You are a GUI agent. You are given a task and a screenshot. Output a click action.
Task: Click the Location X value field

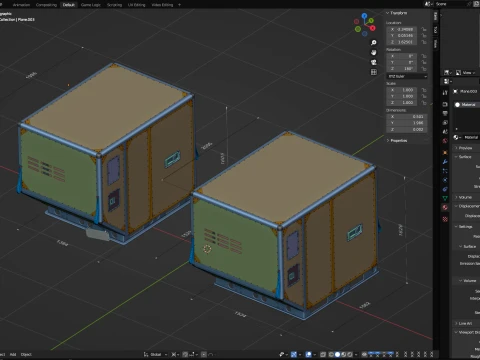click(402, 29)
